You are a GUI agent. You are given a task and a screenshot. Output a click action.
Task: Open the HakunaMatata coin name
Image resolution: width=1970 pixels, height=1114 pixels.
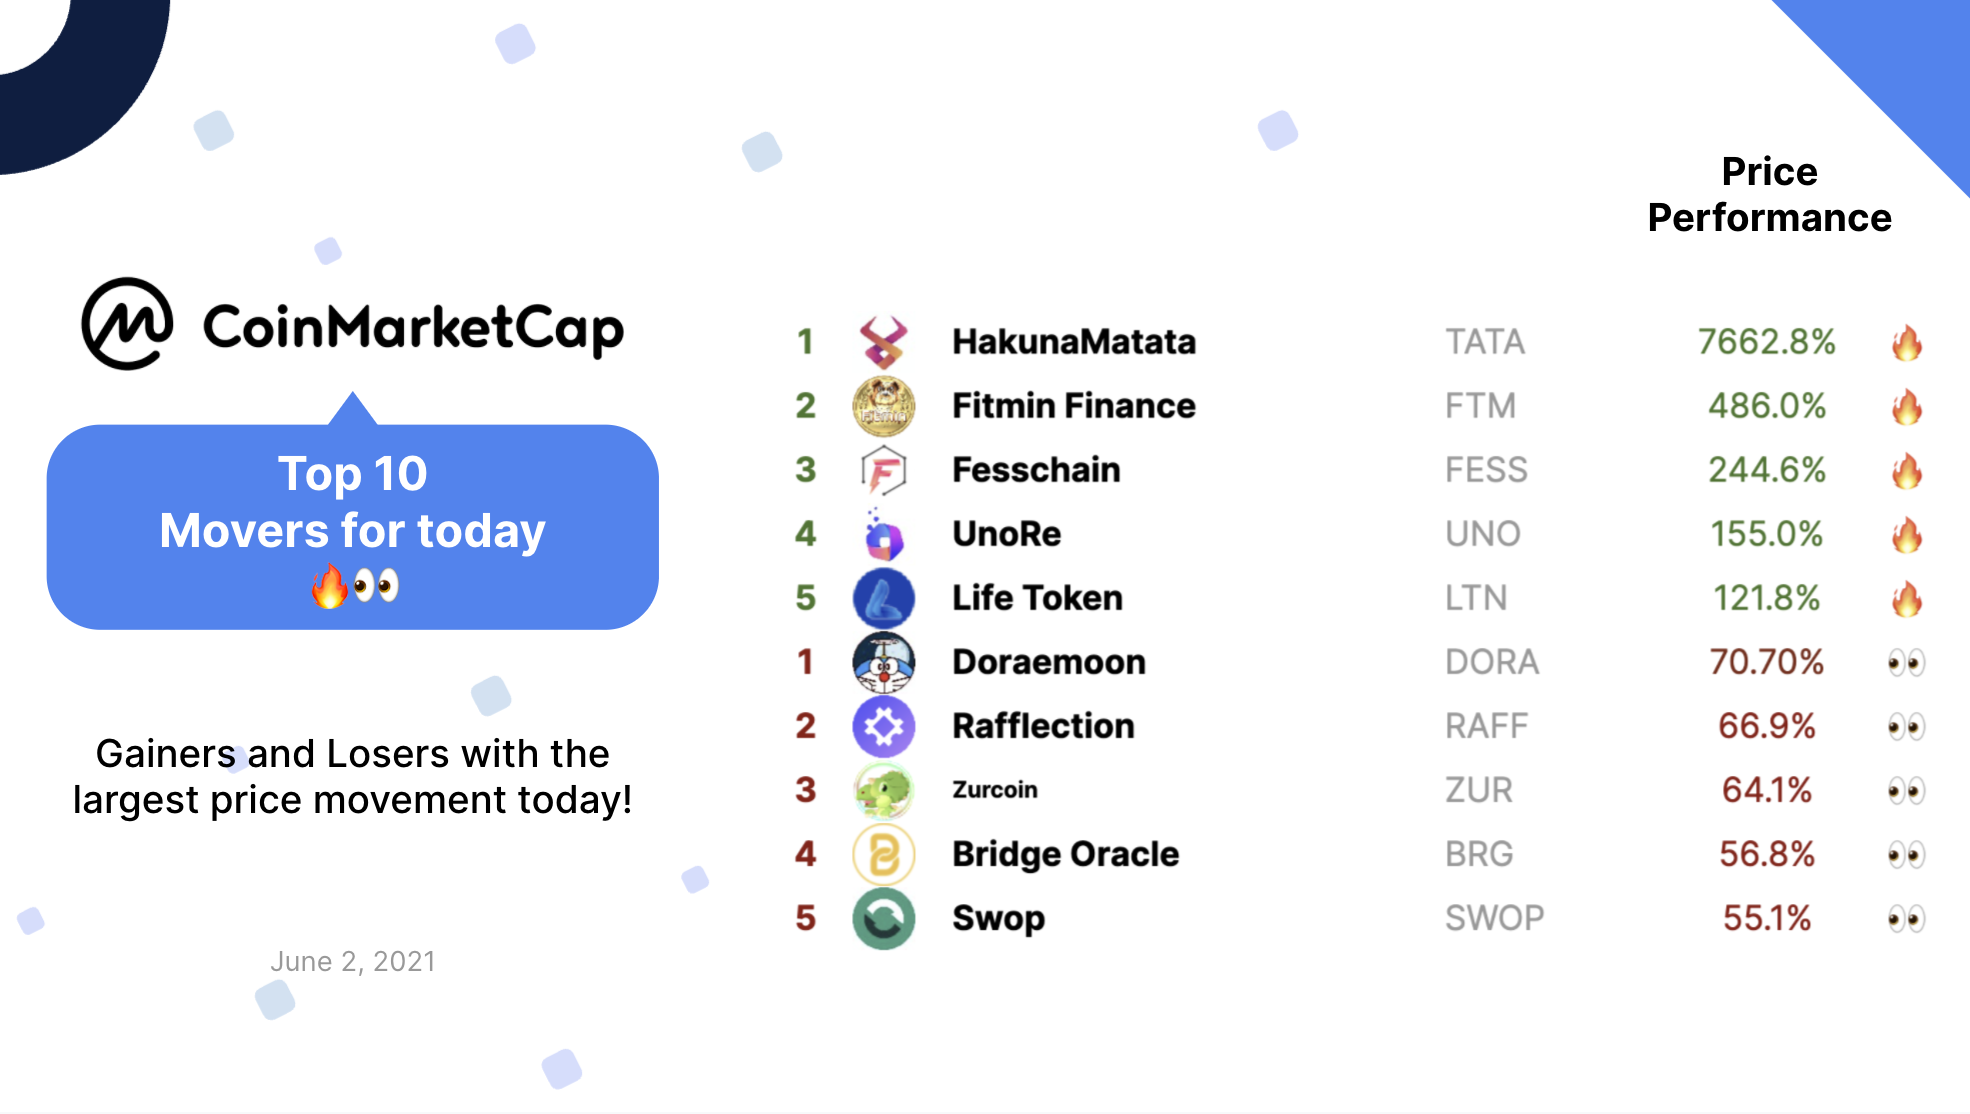click(x=1074, y=342)
